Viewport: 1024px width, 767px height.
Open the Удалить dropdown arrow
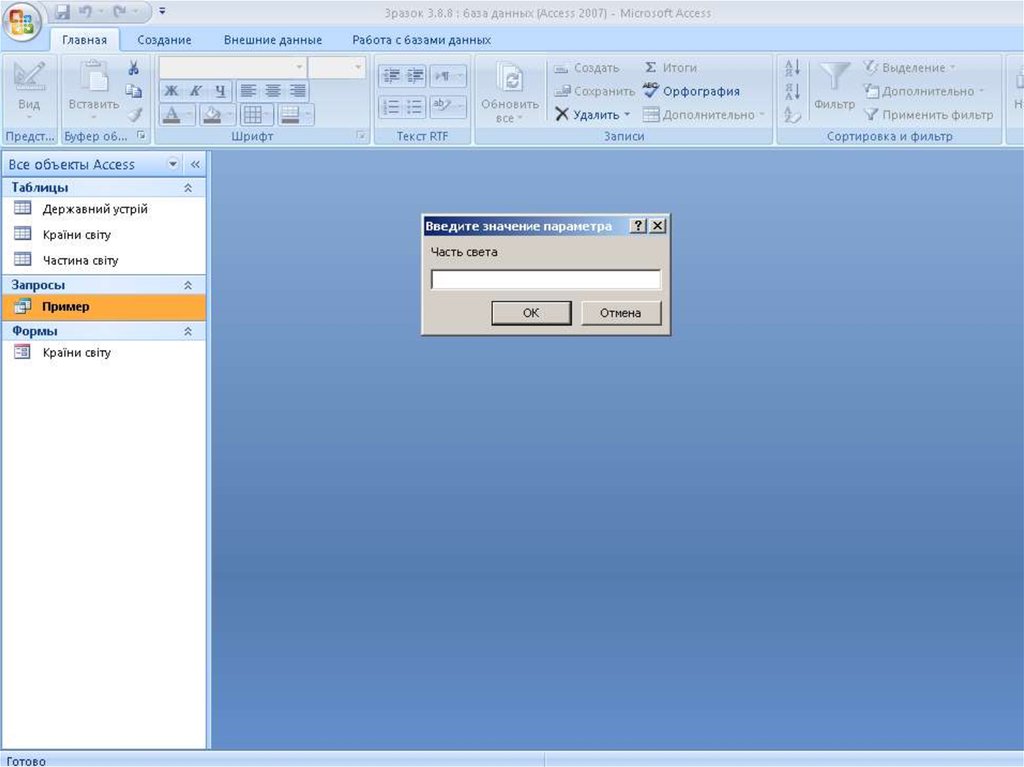click(x=627, y=115)
